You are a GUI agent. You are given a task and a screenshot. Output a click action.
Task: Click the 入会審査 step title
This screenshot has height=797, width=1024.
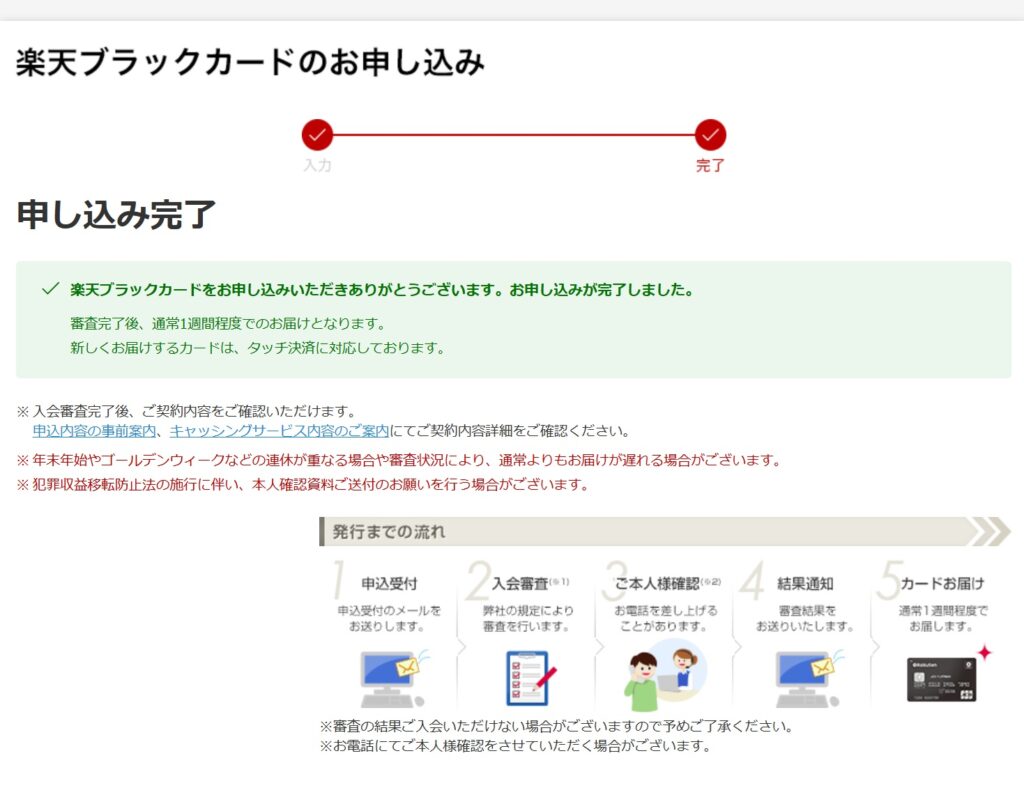coord(520,583)
